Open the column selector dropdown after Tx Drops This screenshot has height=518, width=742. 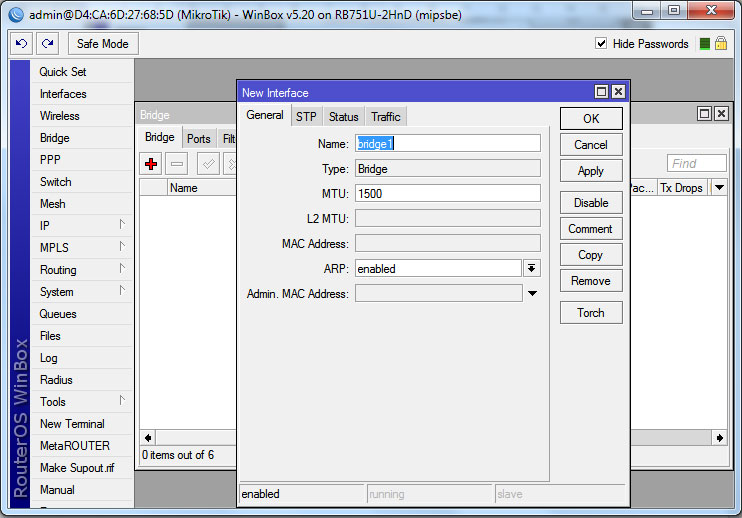719,188
